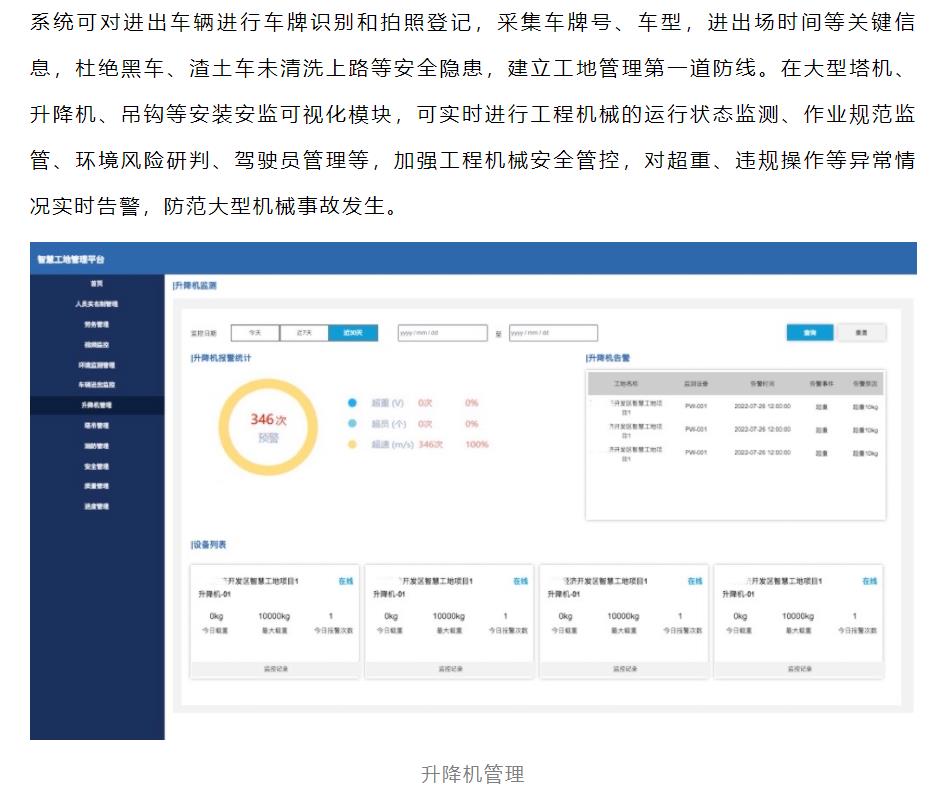Open the 首页 home menu item

click(95, 283)
